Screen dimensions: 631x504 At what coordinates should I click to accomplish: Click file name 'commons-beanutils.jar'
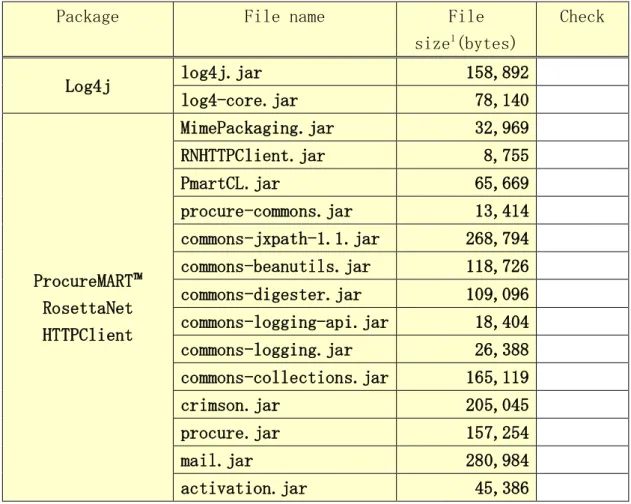point(276,267)
